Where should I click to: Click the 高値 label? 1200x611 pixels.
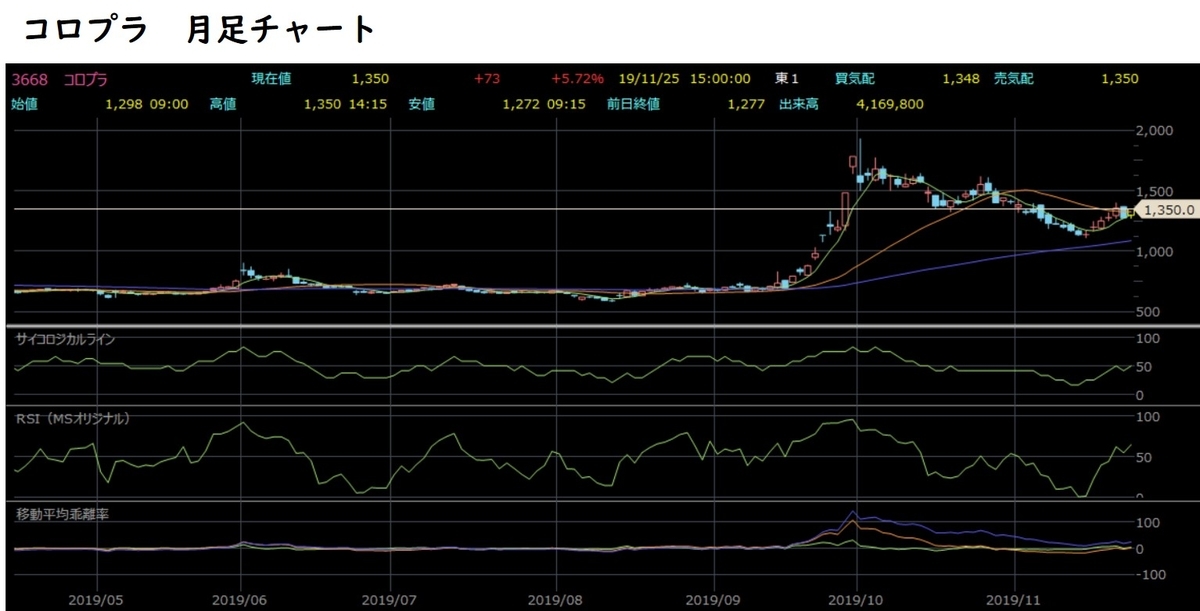221,103
